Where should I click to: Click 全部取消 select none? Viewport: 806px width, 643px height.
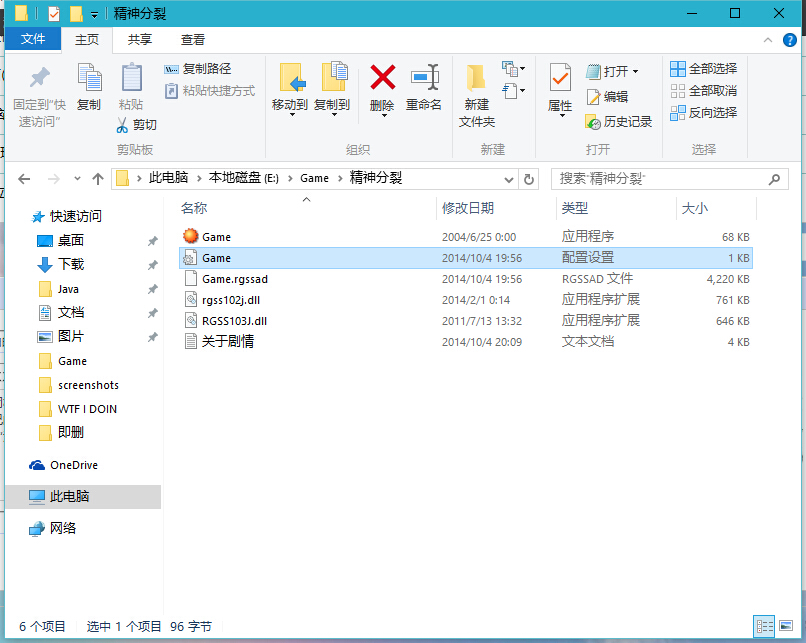[x=704, y=91]
